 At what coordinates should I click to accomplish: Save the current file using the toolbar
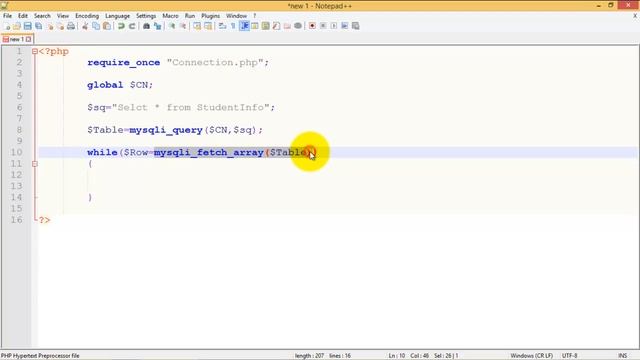tap(27, 26)
